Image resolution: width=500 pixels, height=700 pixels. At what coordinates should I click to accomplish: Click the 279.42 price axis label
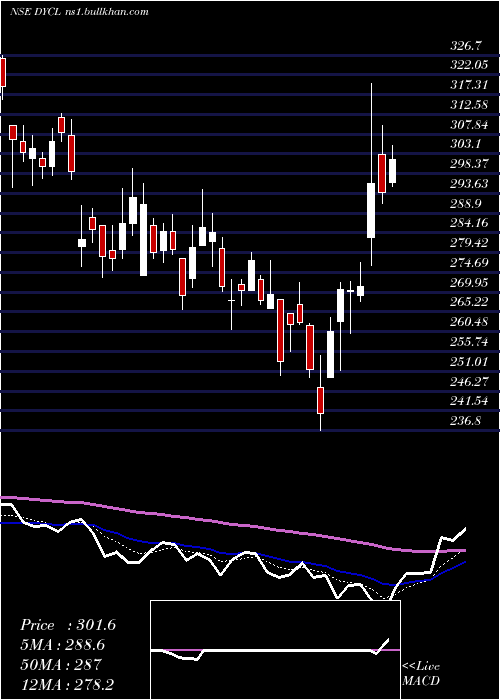pos(469,243)
